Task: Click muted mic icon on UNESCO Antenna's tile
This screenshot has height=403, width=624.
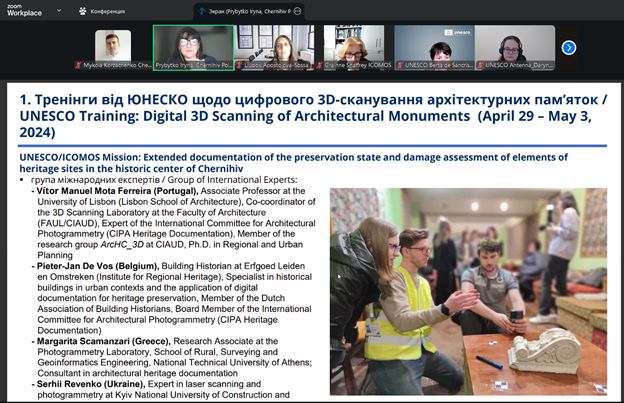Action: click(x=480, y=65)
